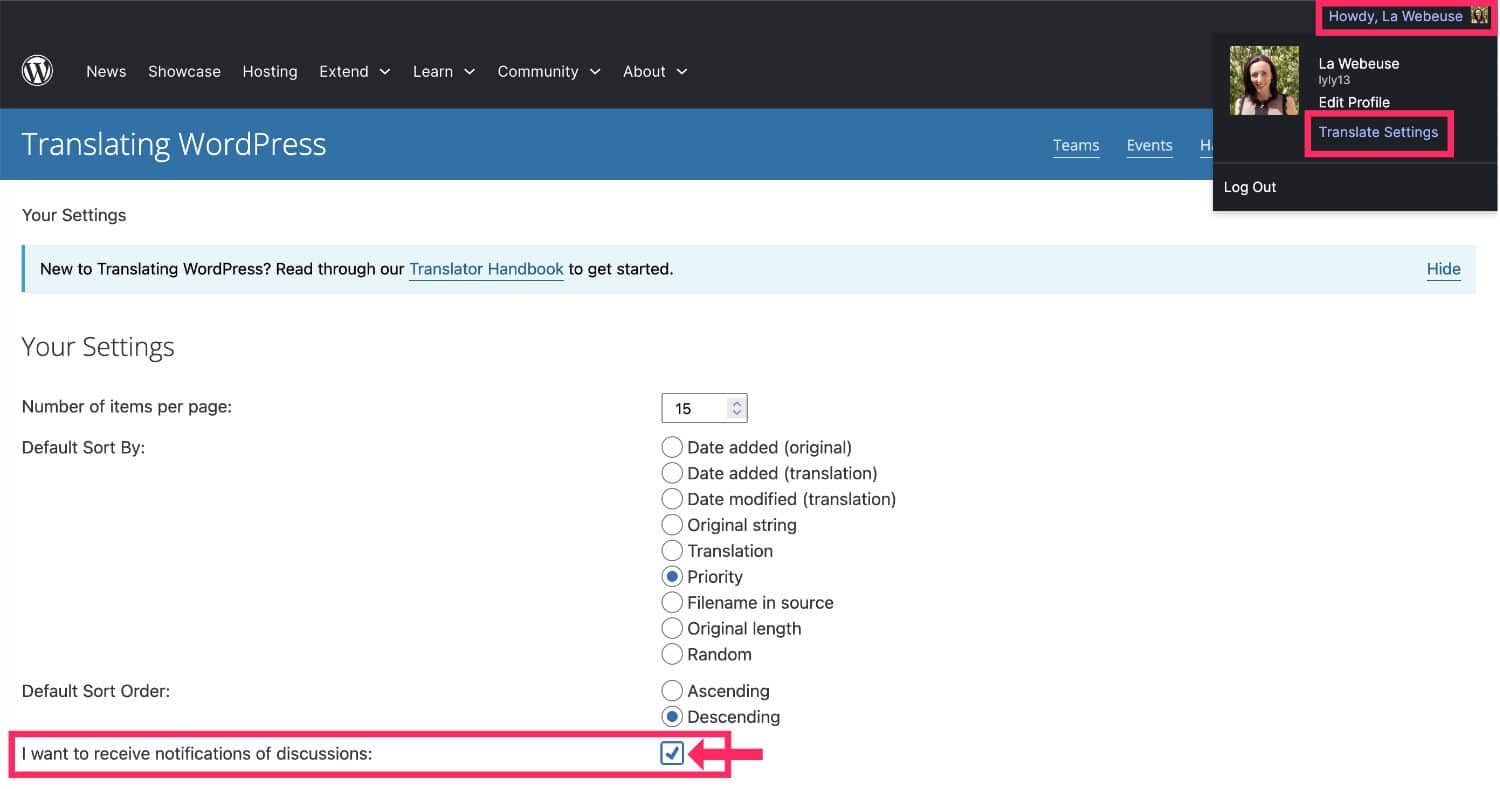This screenshot has width=1500, height=789.
Task: Expand the Community dropdown menu
Action: tap(549, 71)
